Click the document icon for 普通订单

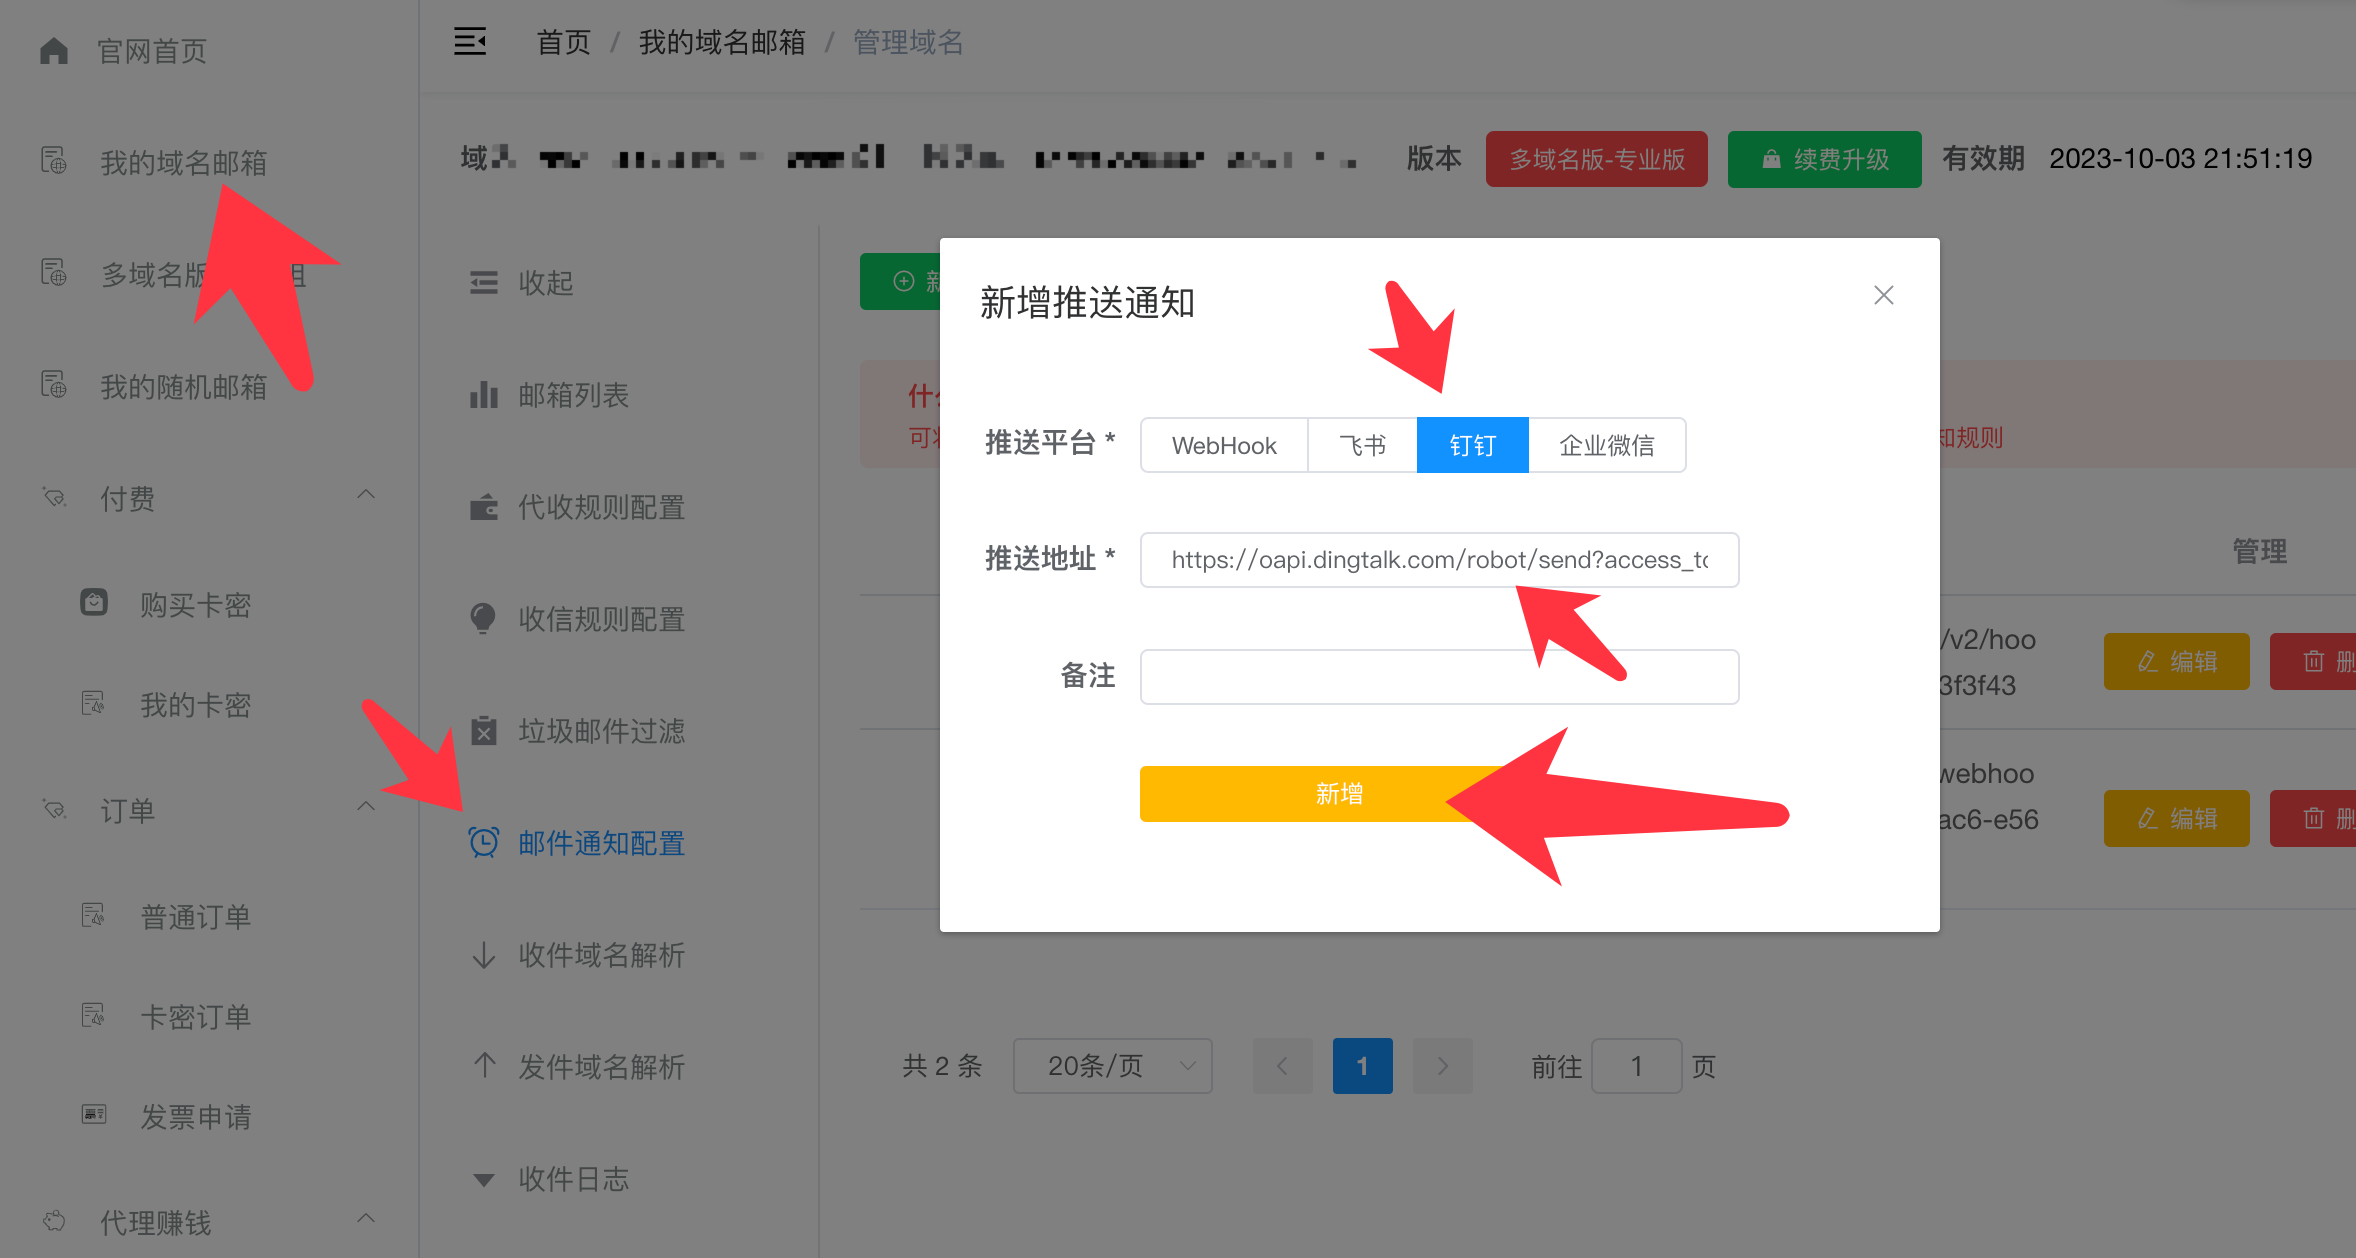tap(94, 915)
